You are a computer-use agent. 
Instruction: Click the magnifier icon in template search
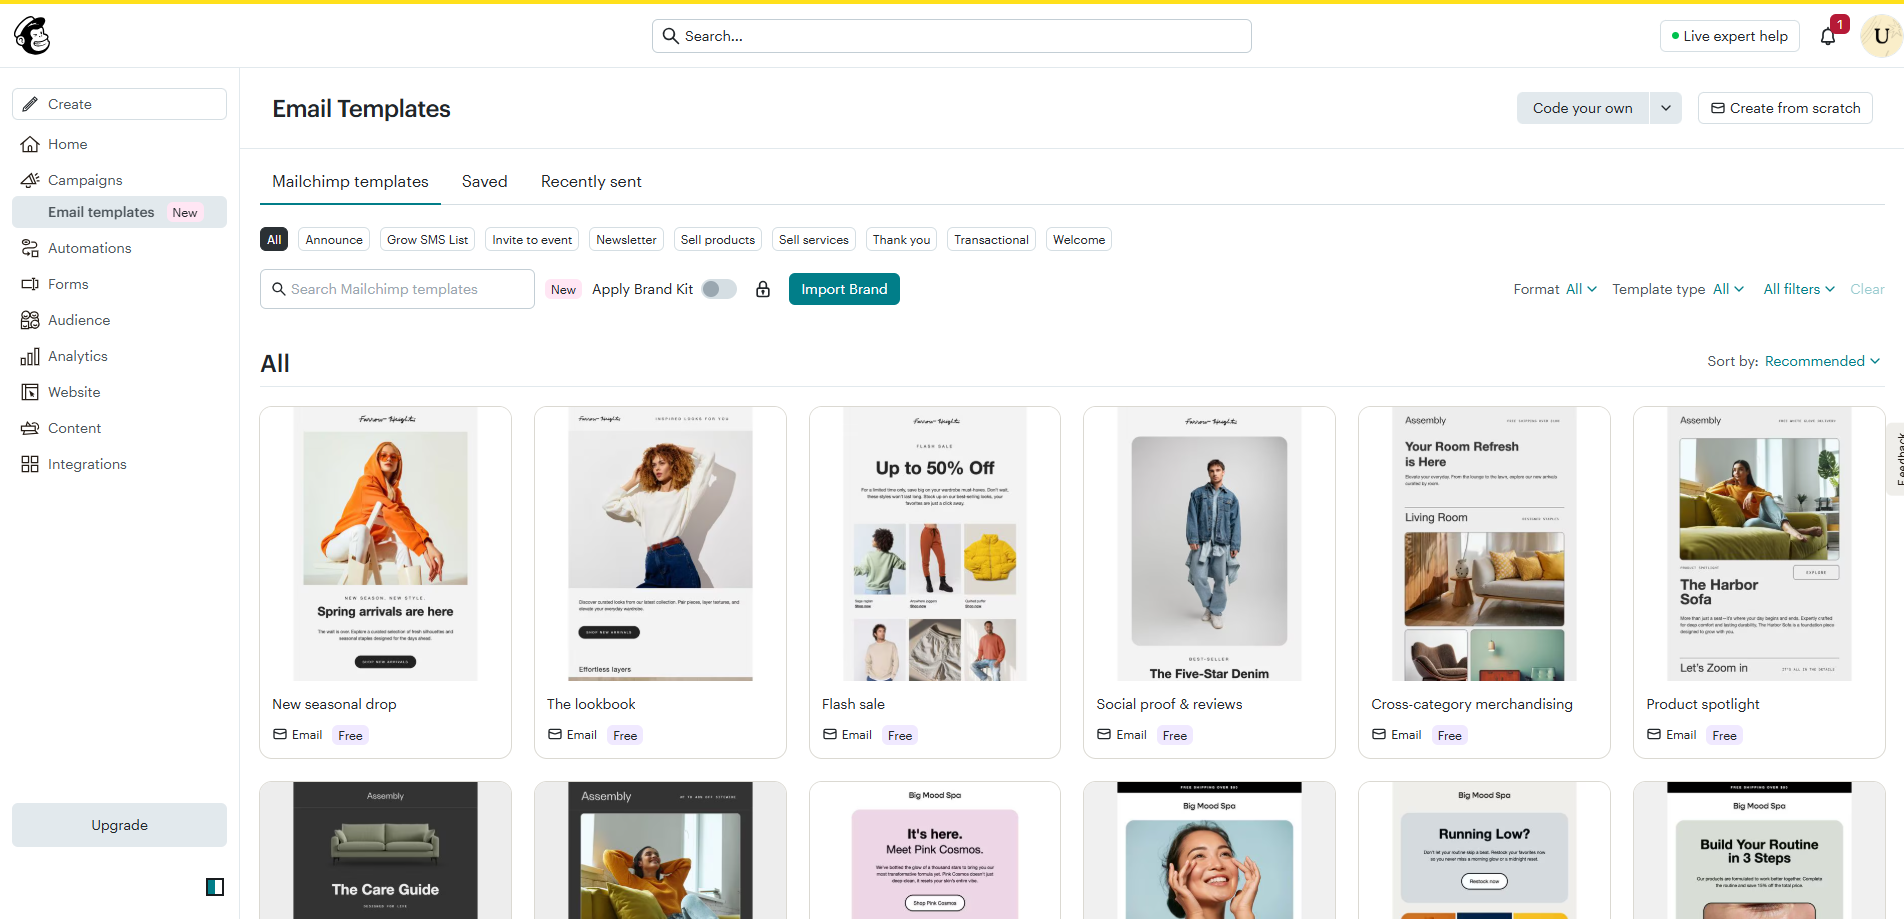click(x=279, y=289)
